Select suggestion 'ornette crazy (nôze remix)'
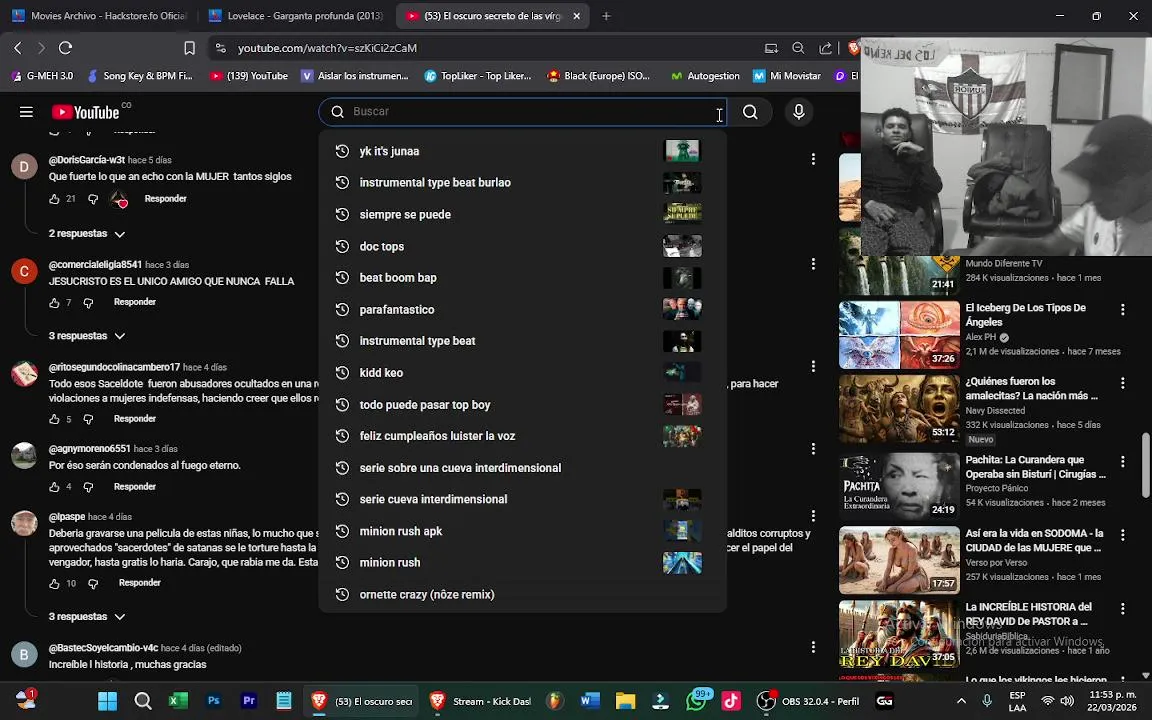Viewport: 1152px width, 720px height. (x=522, y=594)
